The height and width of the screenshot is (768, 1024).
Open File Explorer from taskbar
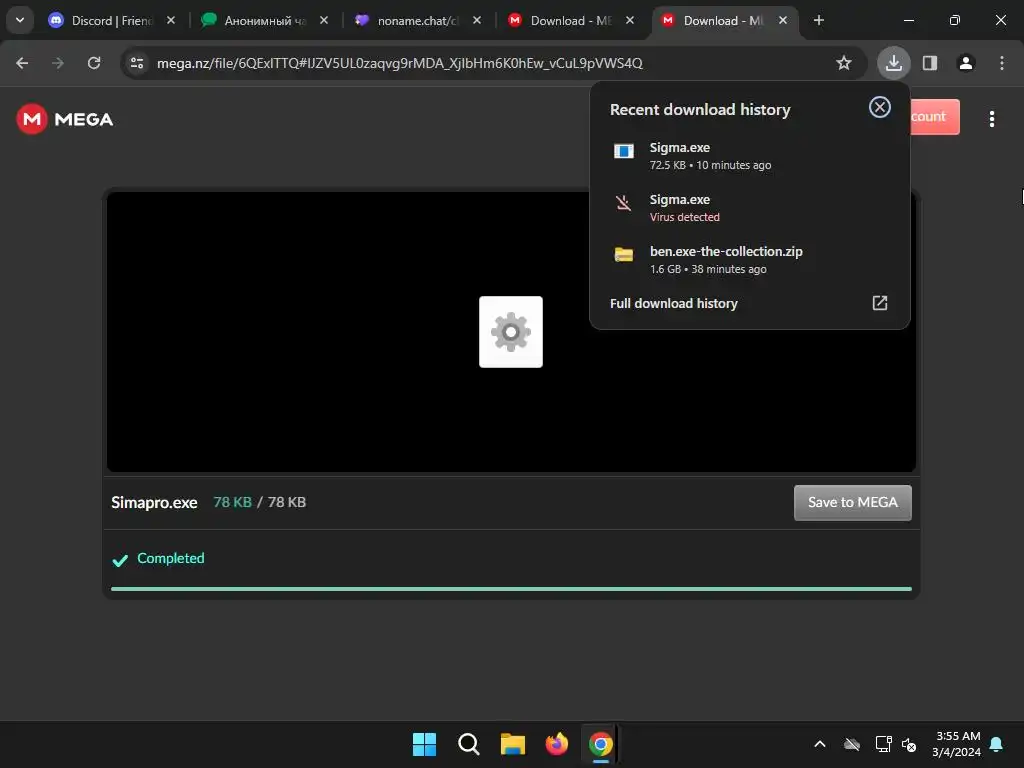tap(513, 744)
